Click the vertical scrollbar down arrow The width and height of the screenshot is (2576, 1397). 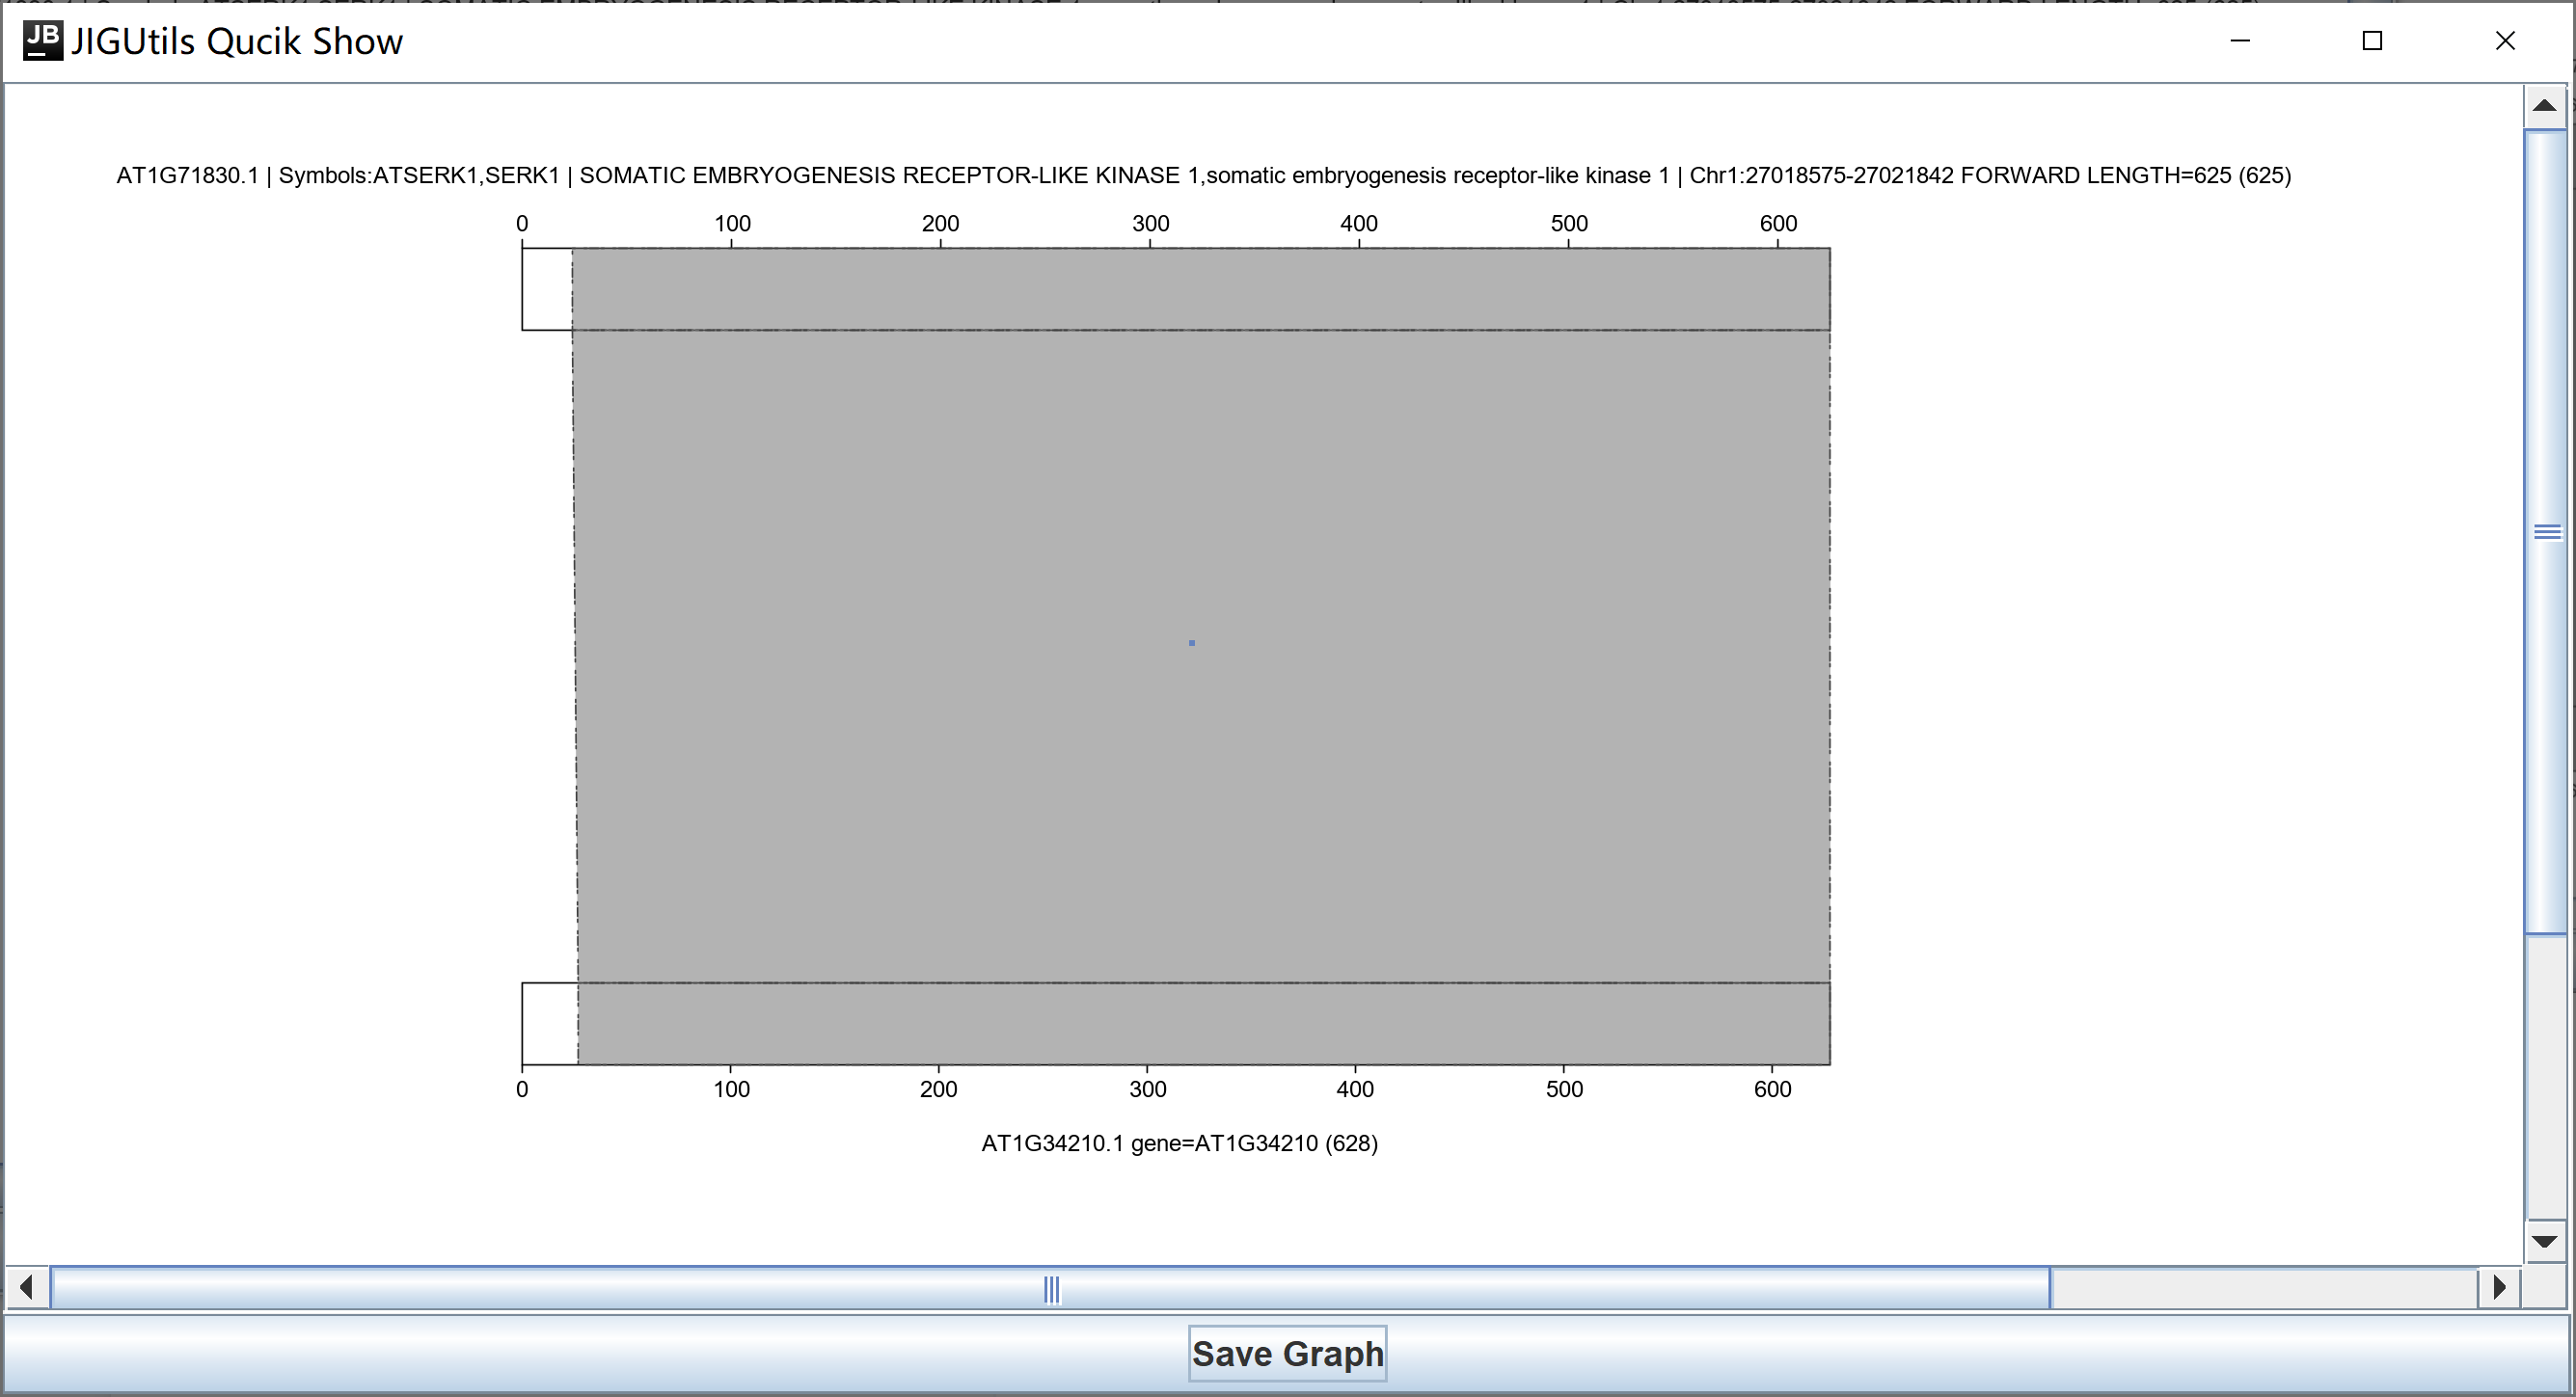click(x=2545, y=1241)
